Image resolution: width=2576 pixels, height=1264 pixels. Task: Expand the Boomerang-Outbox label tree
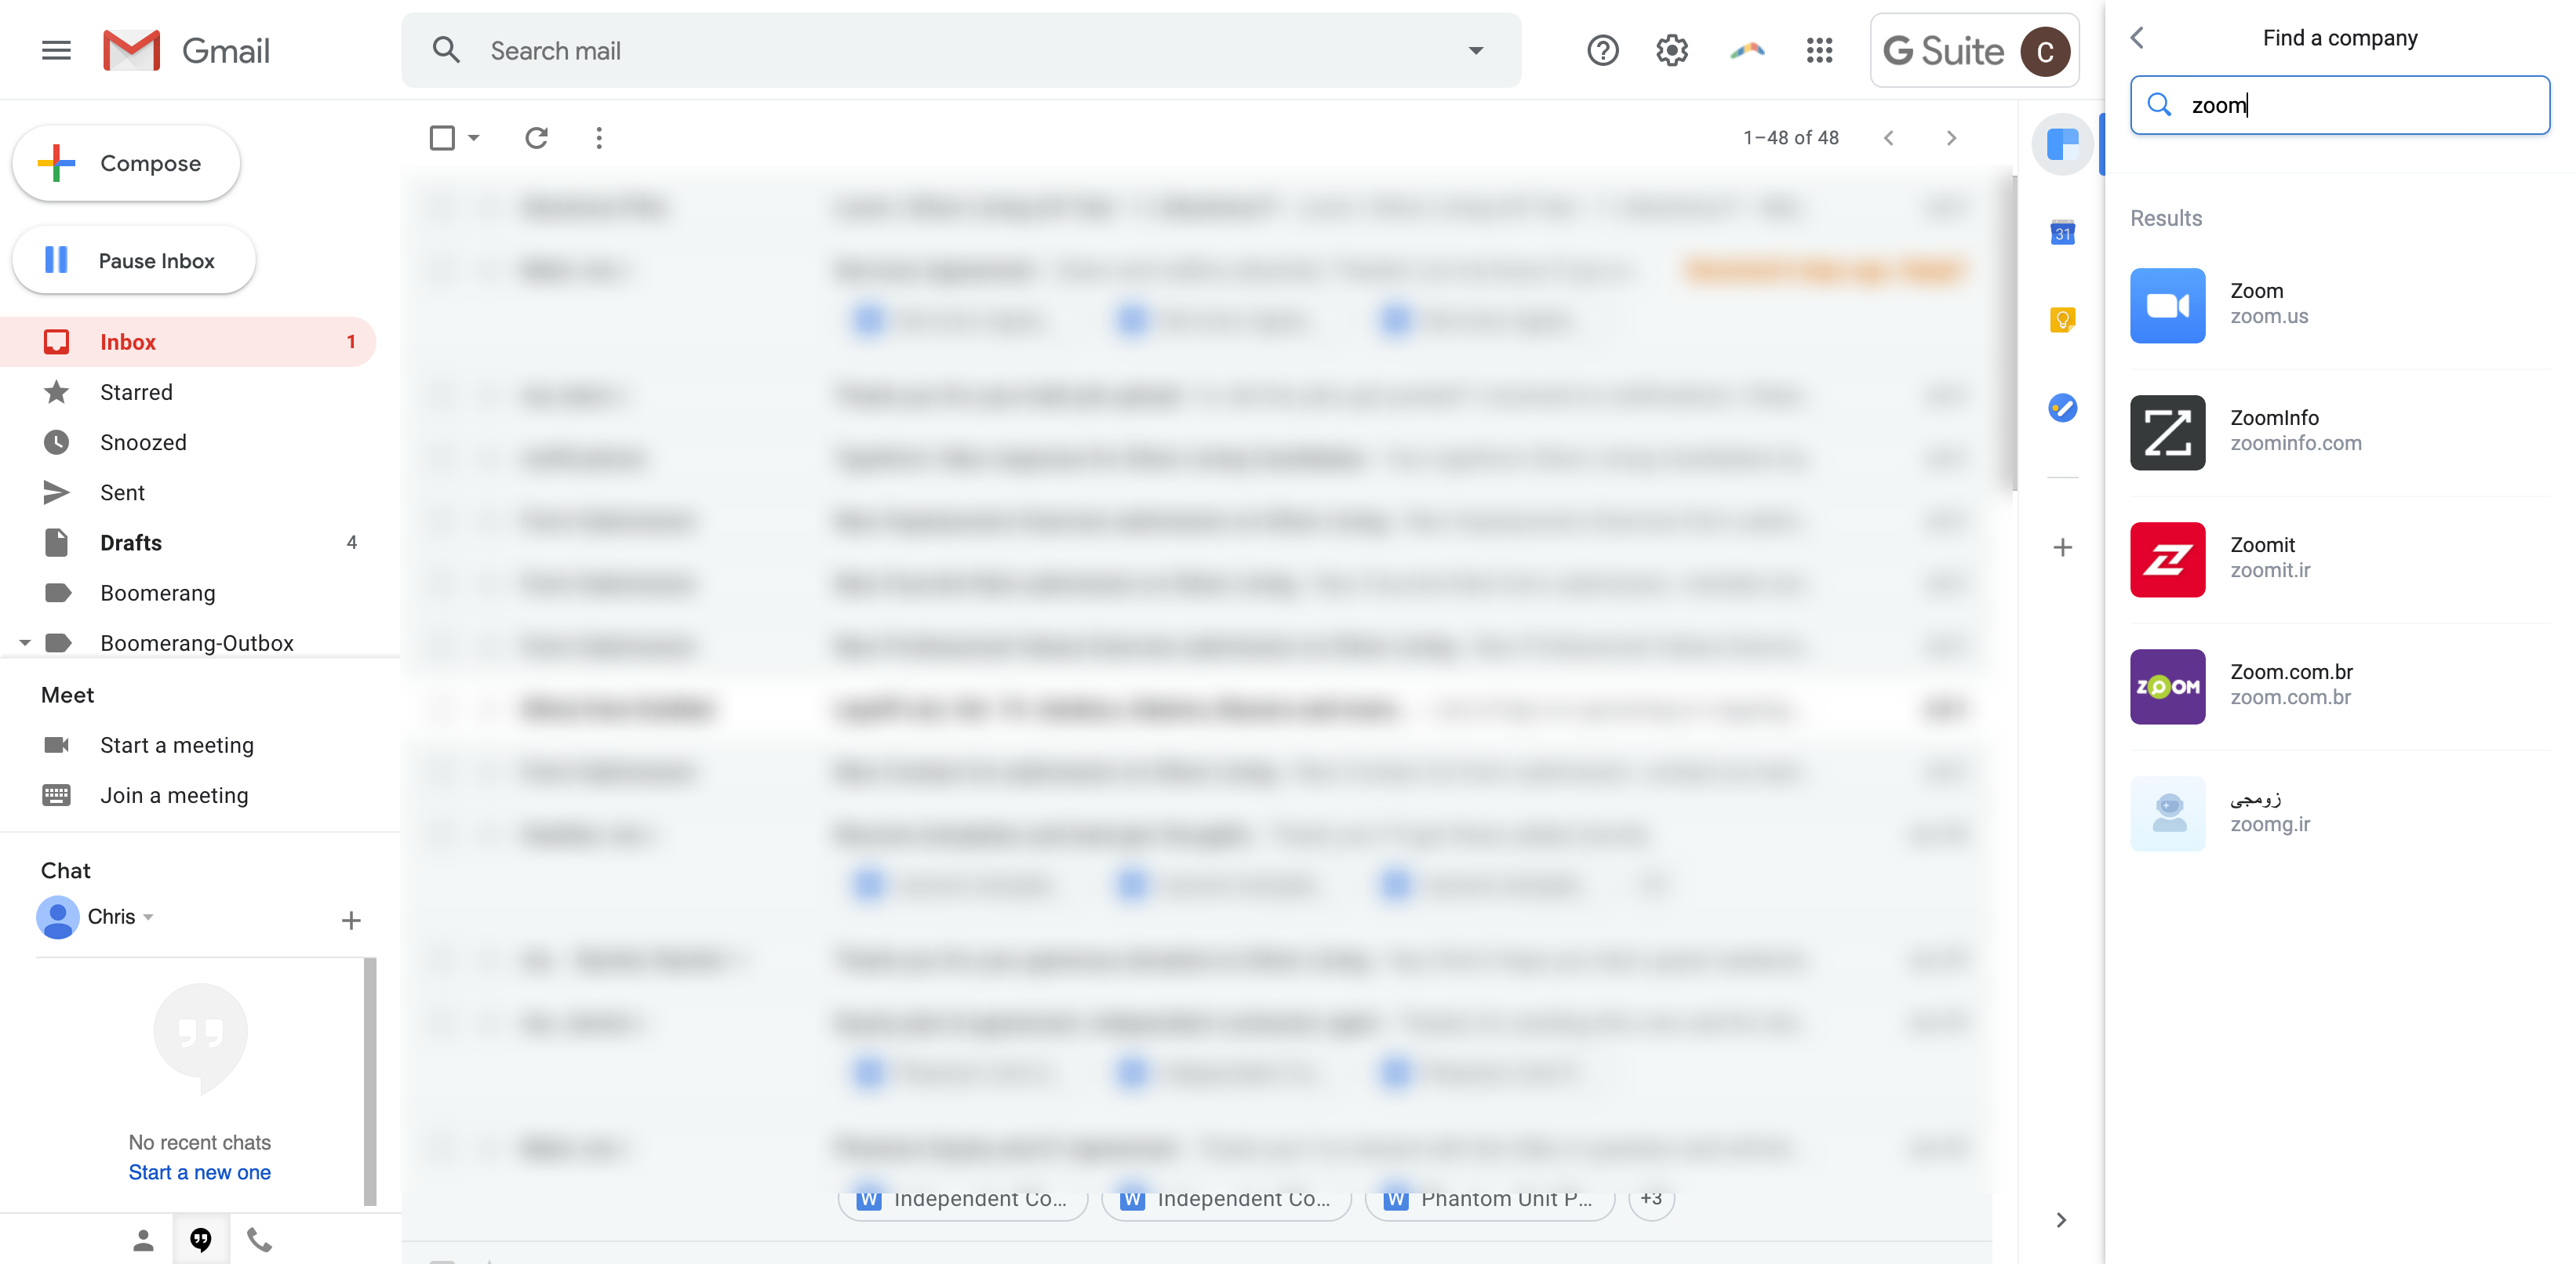click(25, 643)
